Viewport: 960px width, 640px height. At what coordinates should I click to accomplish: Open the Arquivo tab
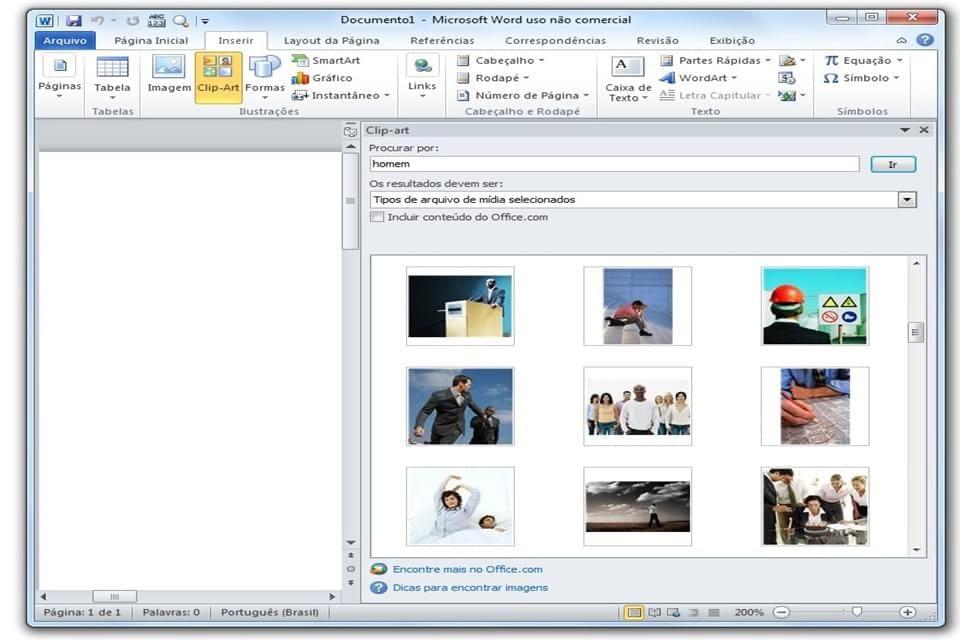click(x=65, y=40)
